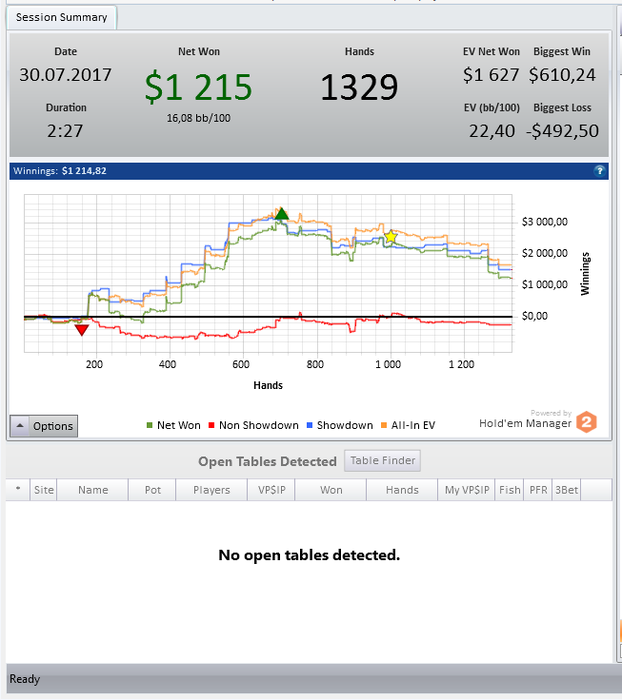Image resolution: width=622 pixels, height=700 pixels.
Task: Click the green up-triangle peak marker
Action: click(281, 214)
